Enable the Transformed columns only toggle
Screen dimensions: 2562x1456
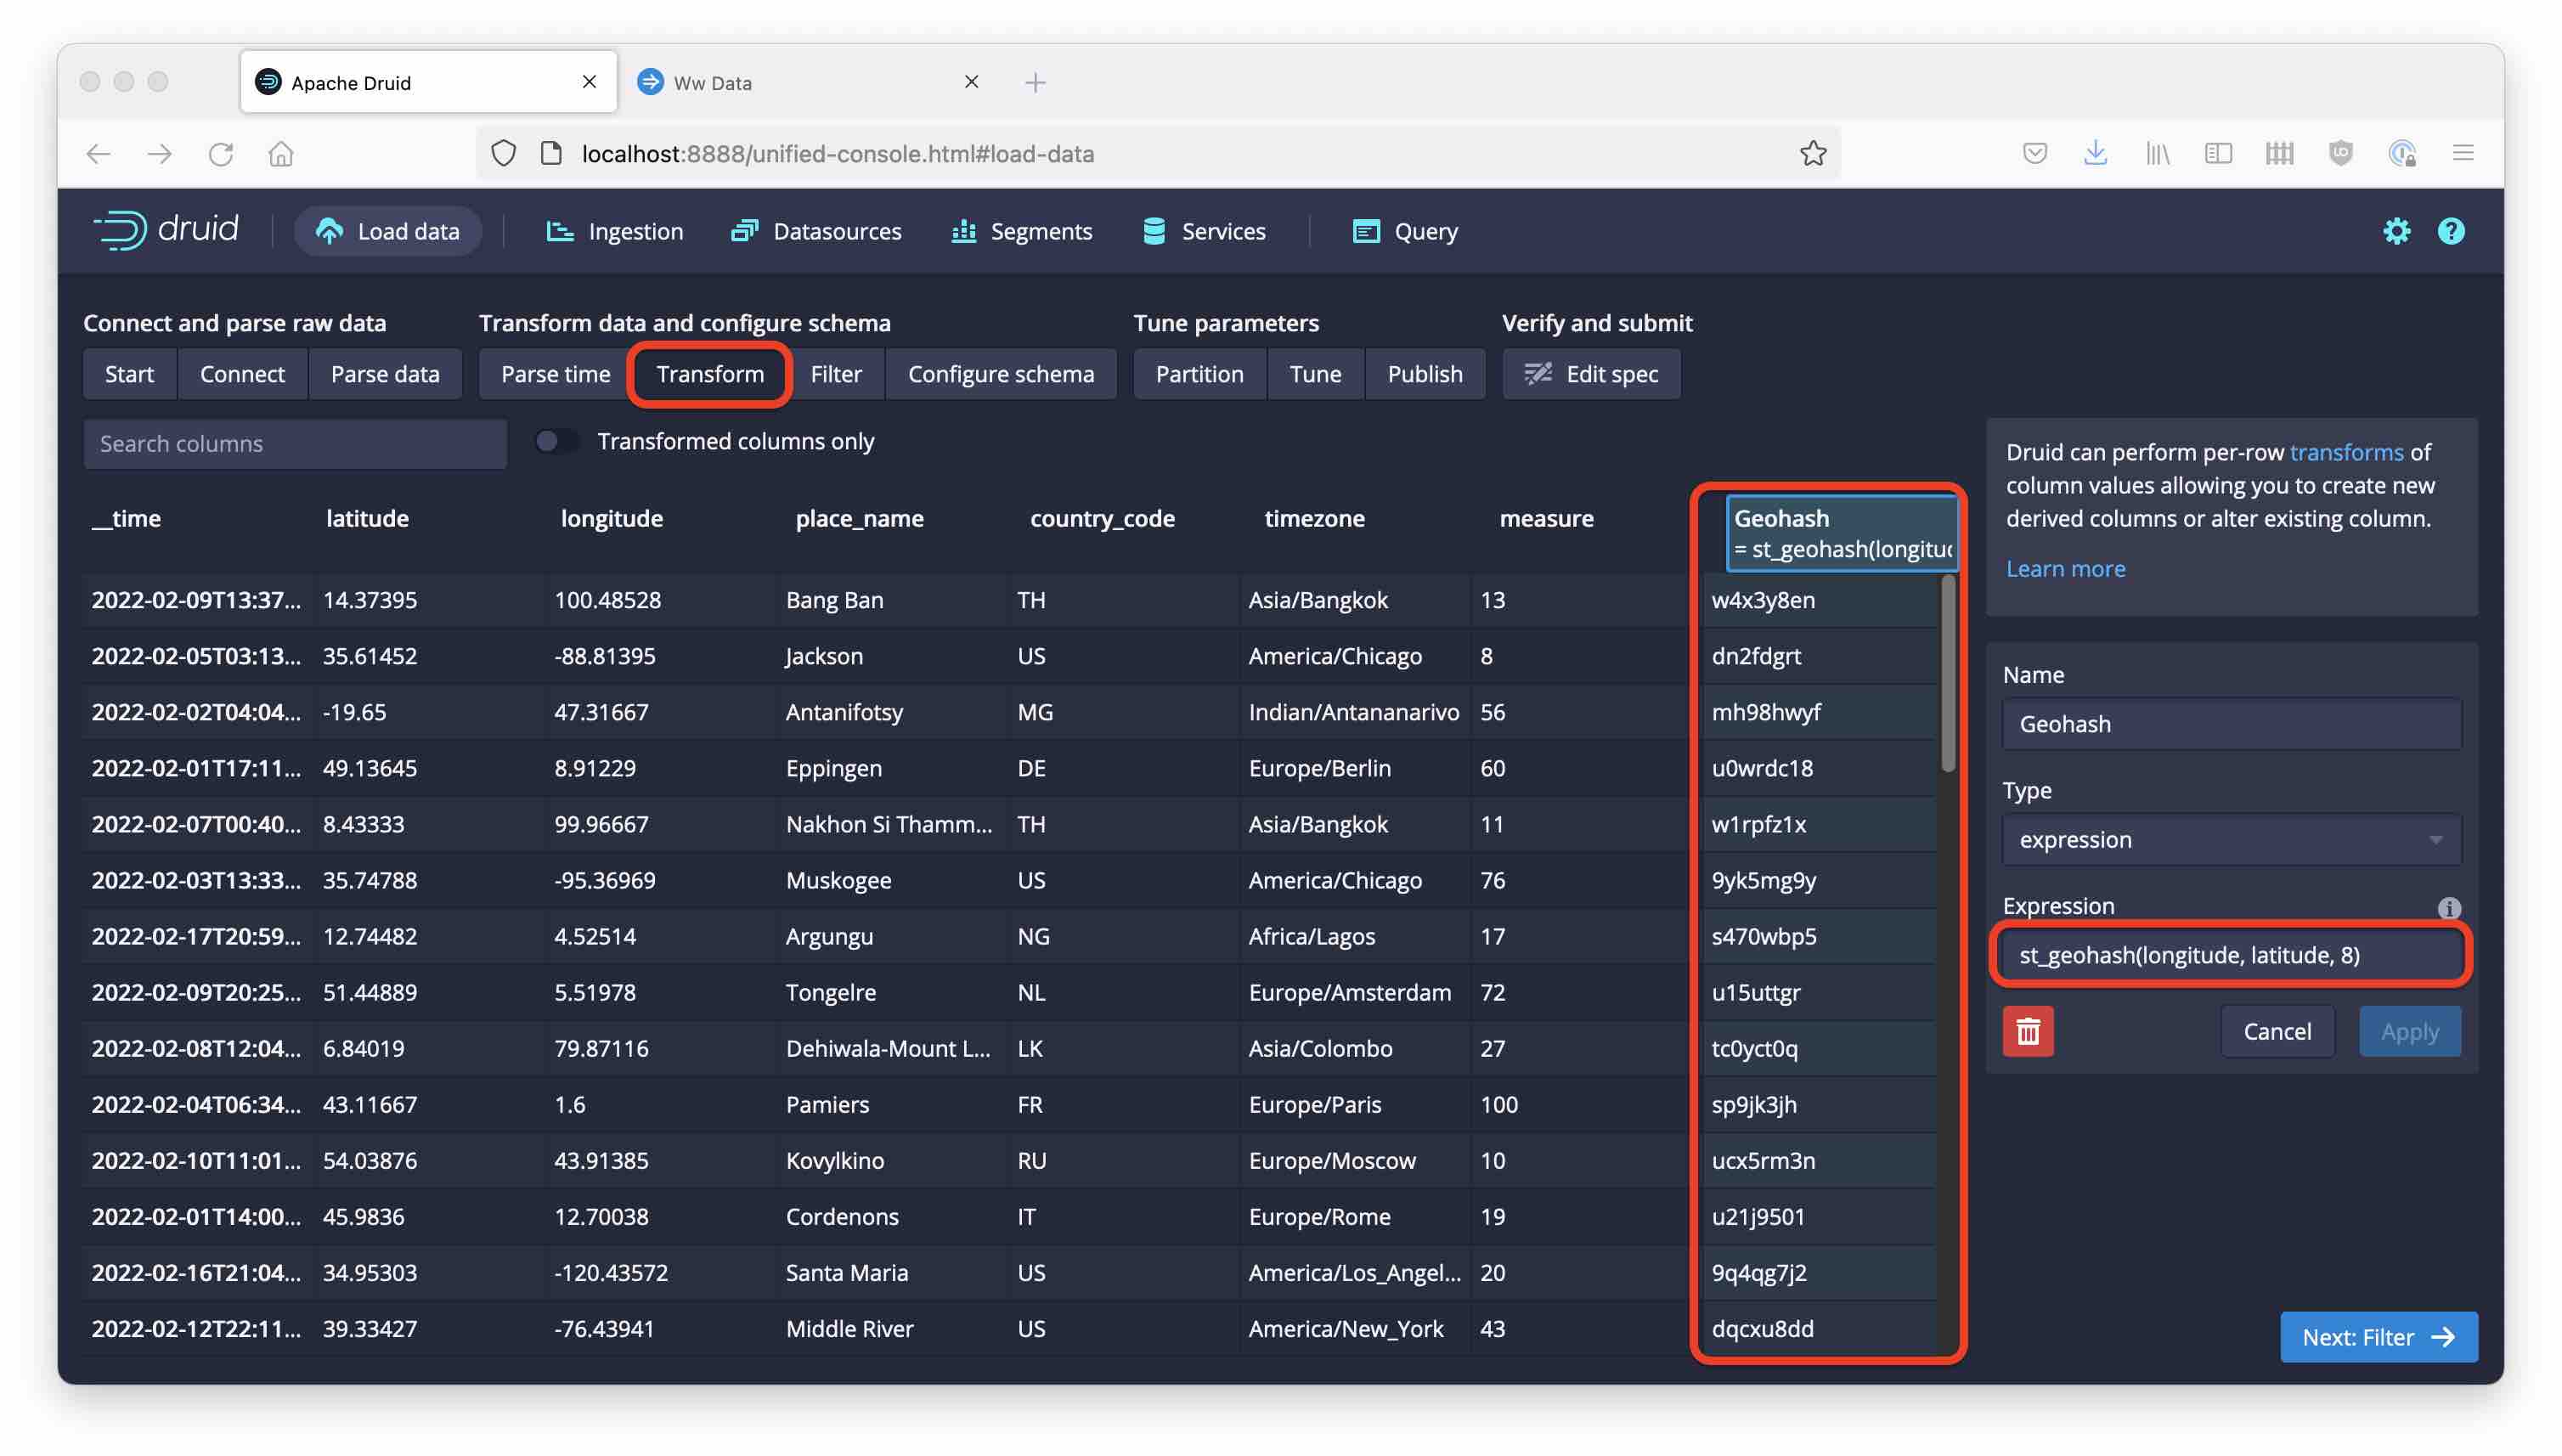coord(556,440)
